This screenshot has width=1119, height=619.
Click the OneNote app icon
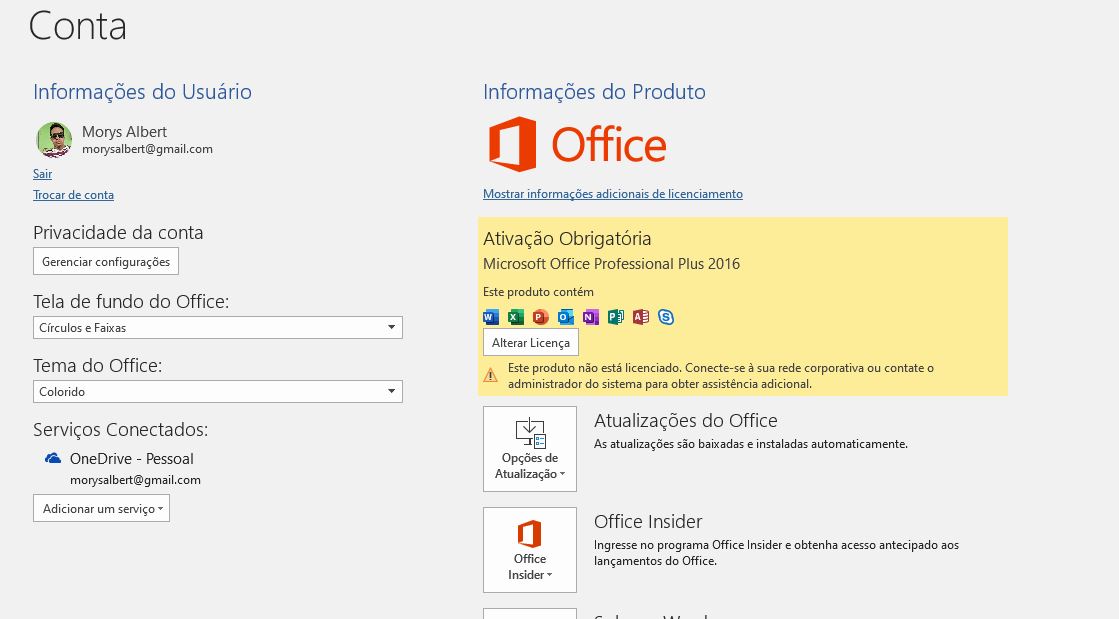[591, 317]
